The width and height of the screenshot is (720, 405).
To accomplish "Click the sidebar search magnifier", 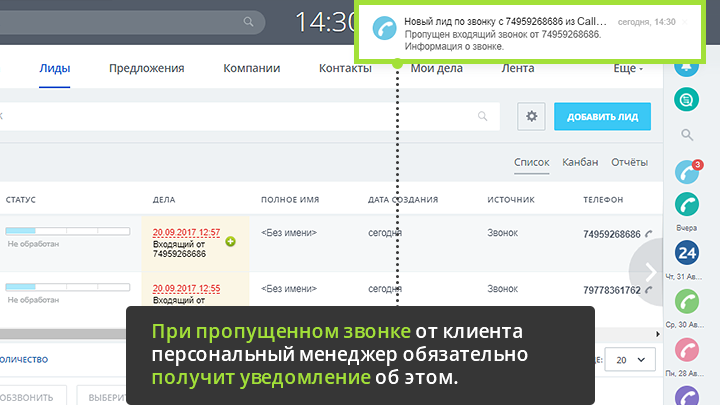I will click(687, 135).
